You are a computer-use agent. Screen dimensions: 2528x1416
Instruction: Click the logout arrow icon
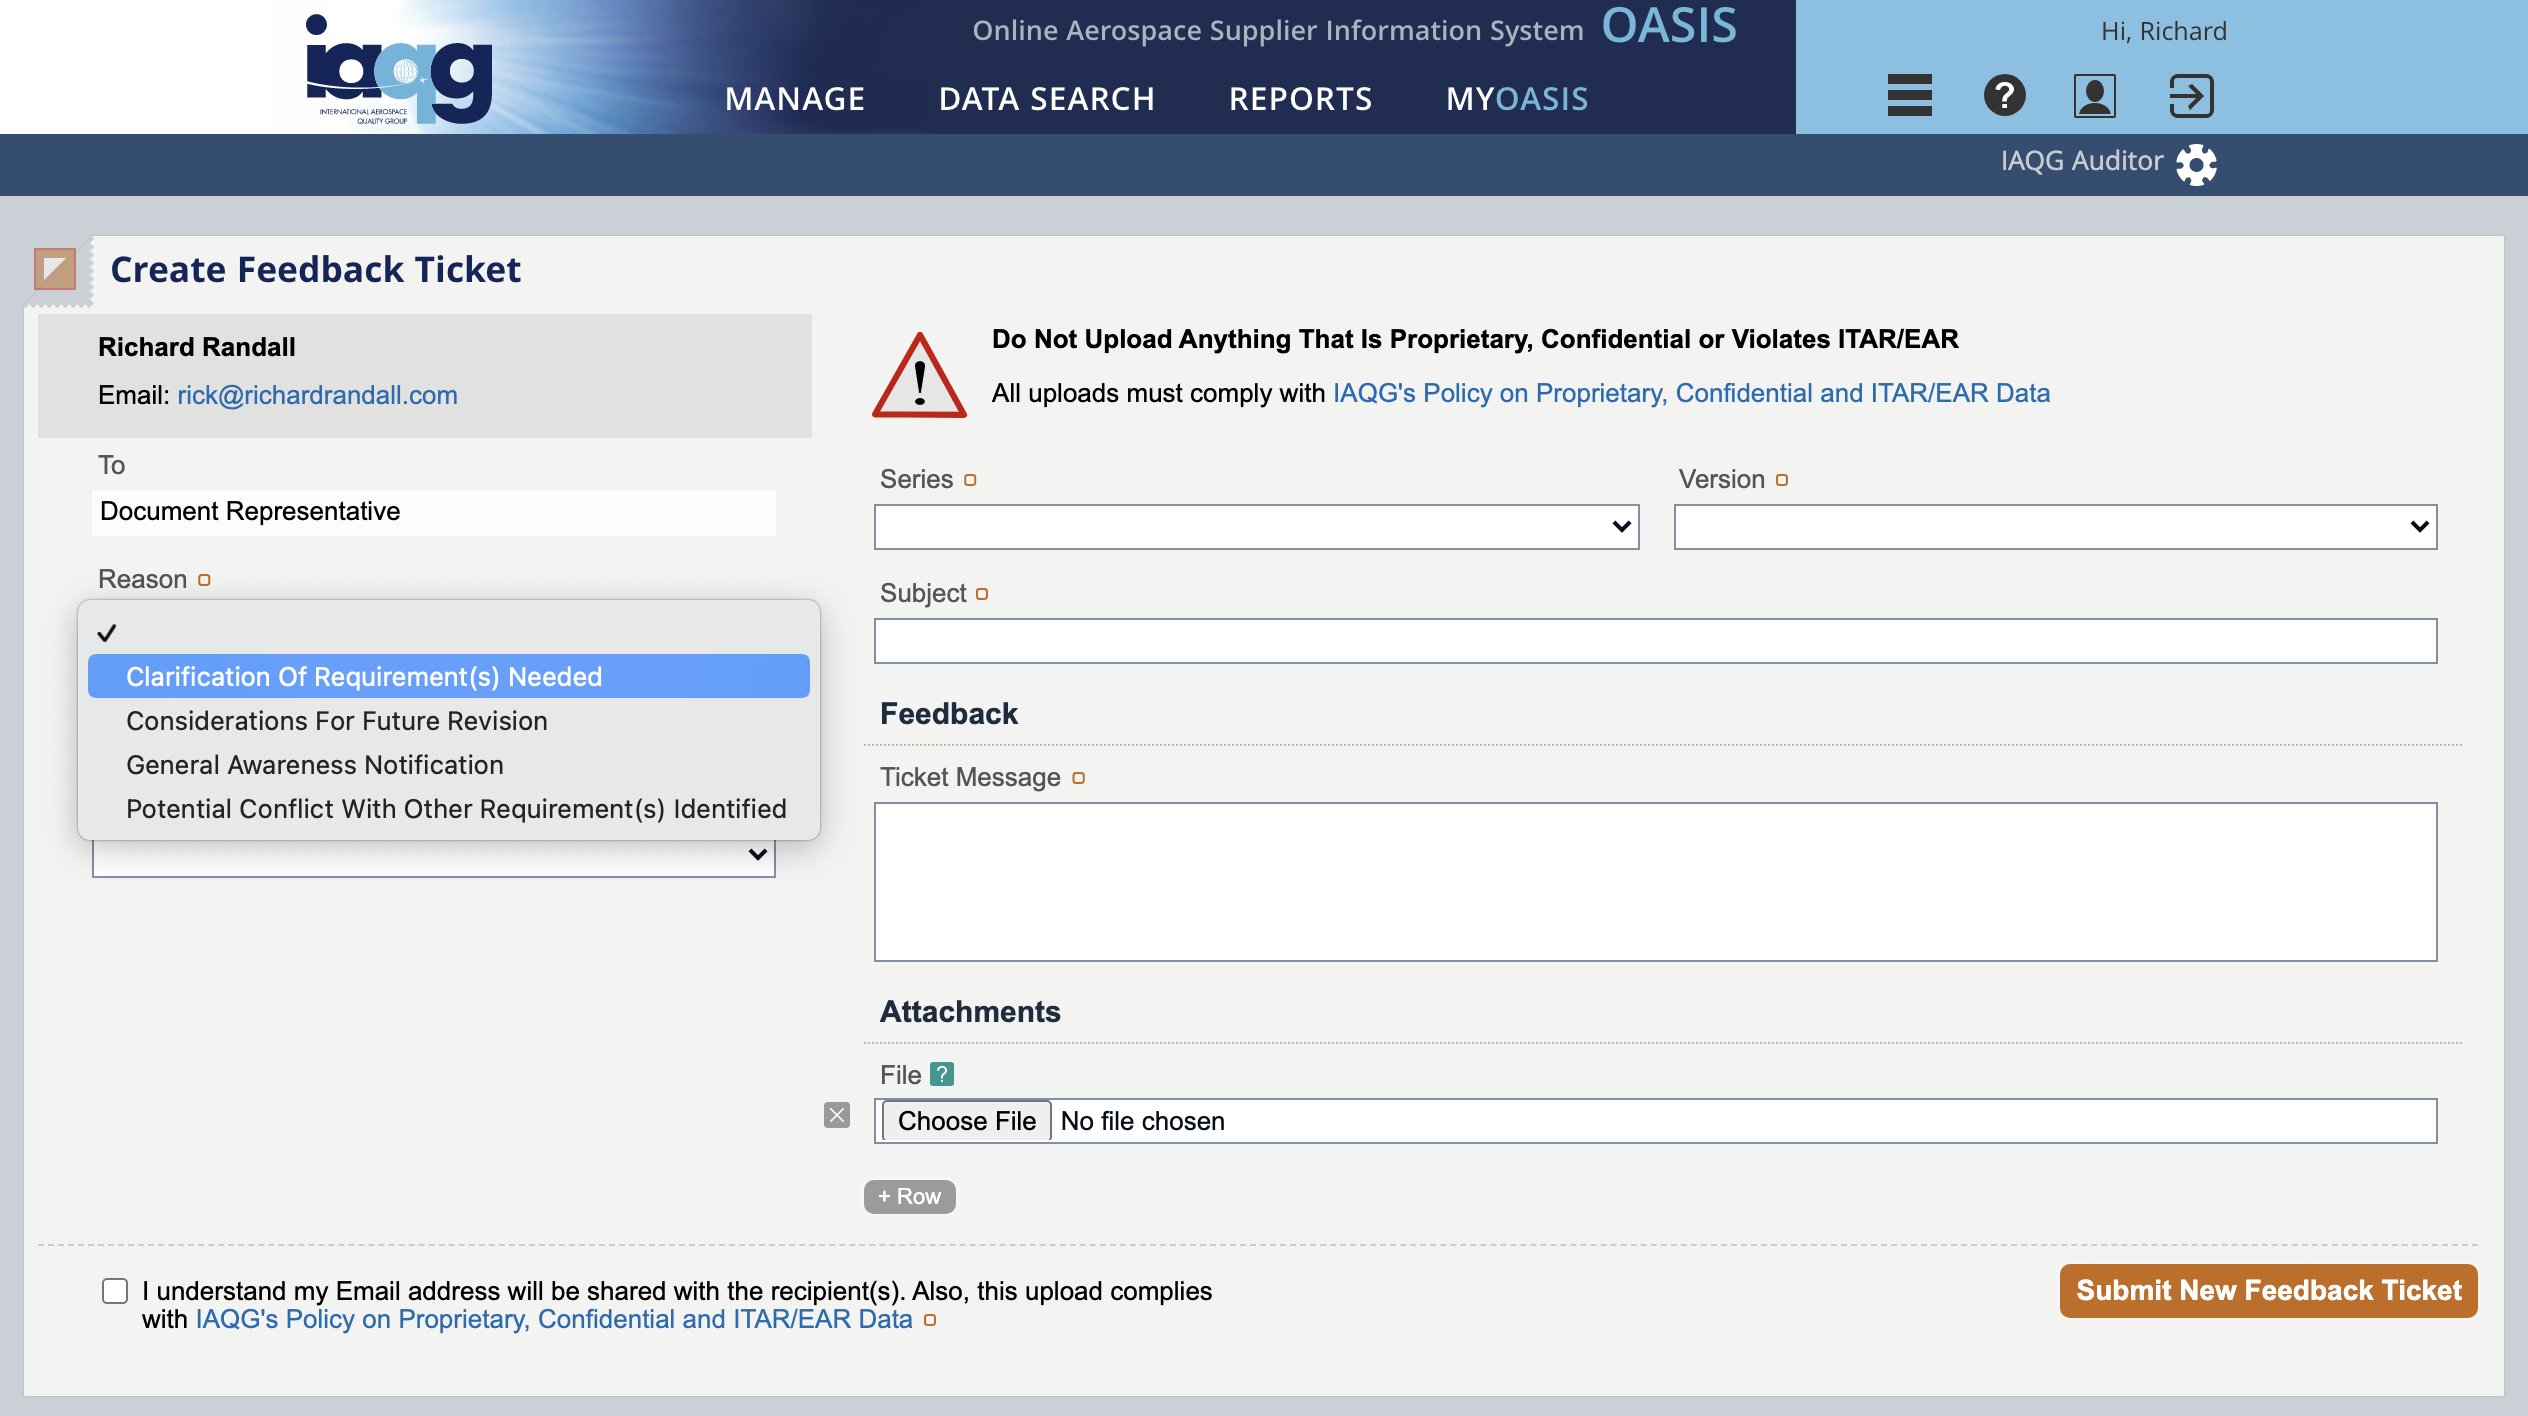tap(2190, 95)
